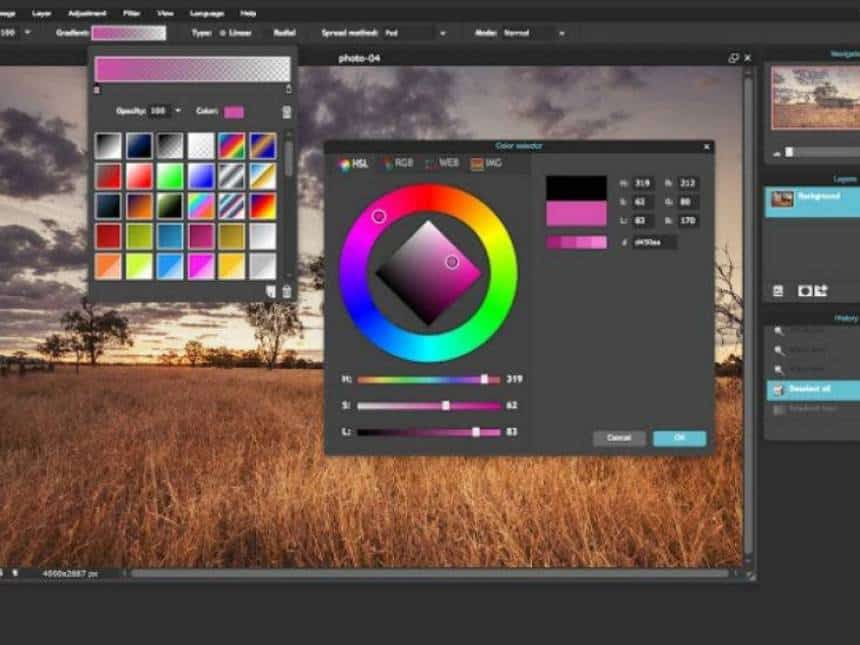860x645 pixels.
Task: Click the layer mask icon in Layers panel
Action: point(804,291)
